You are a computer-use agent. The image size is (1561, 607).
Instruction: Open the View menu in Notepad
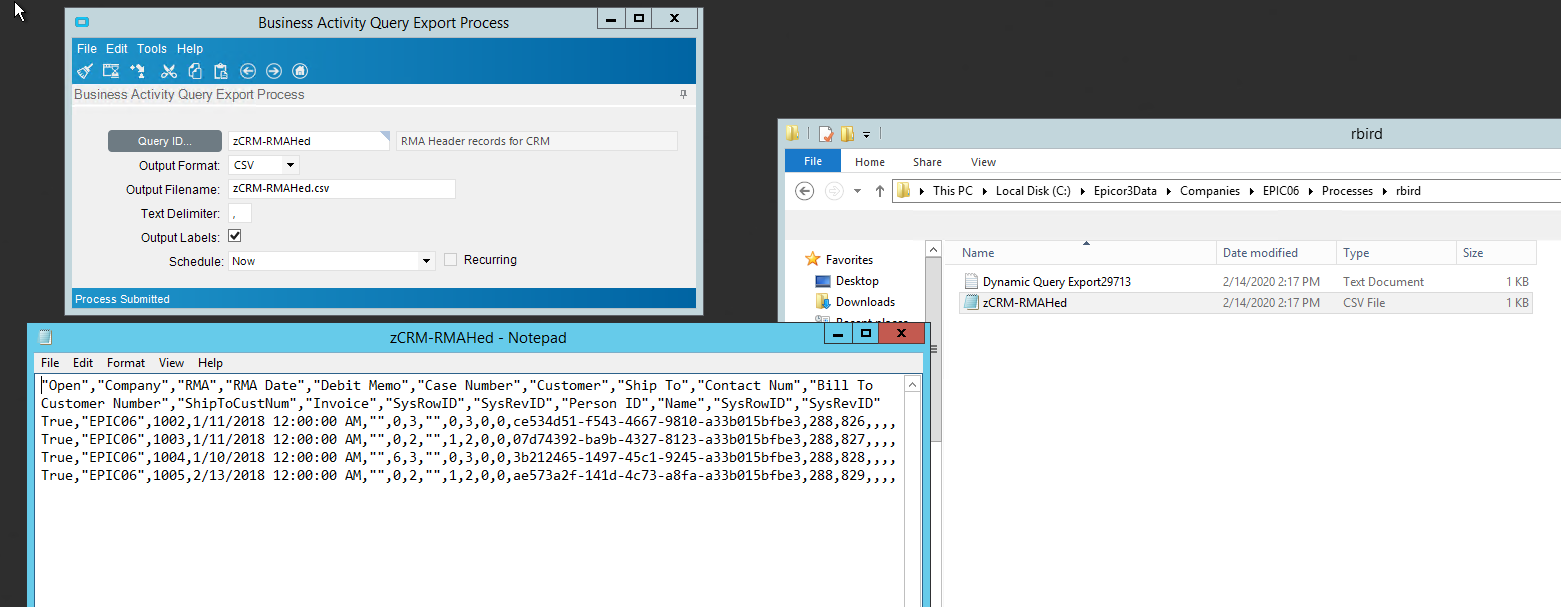click(x=171, y=363)
